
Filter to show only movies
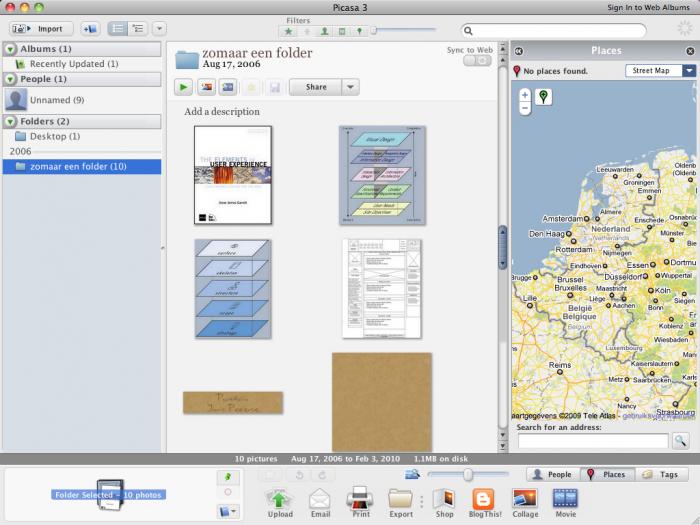click(342, 31)
